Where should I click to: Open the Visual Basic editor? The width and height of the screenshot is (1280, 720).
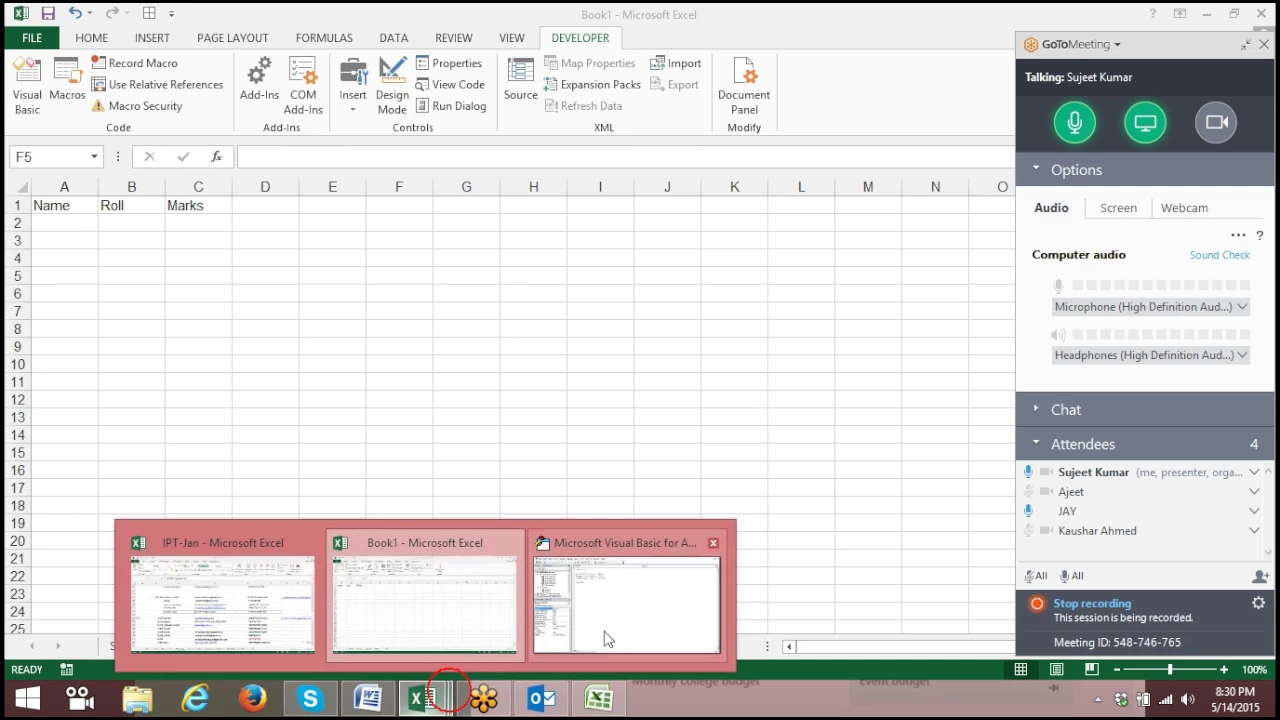tap(27, 86)
